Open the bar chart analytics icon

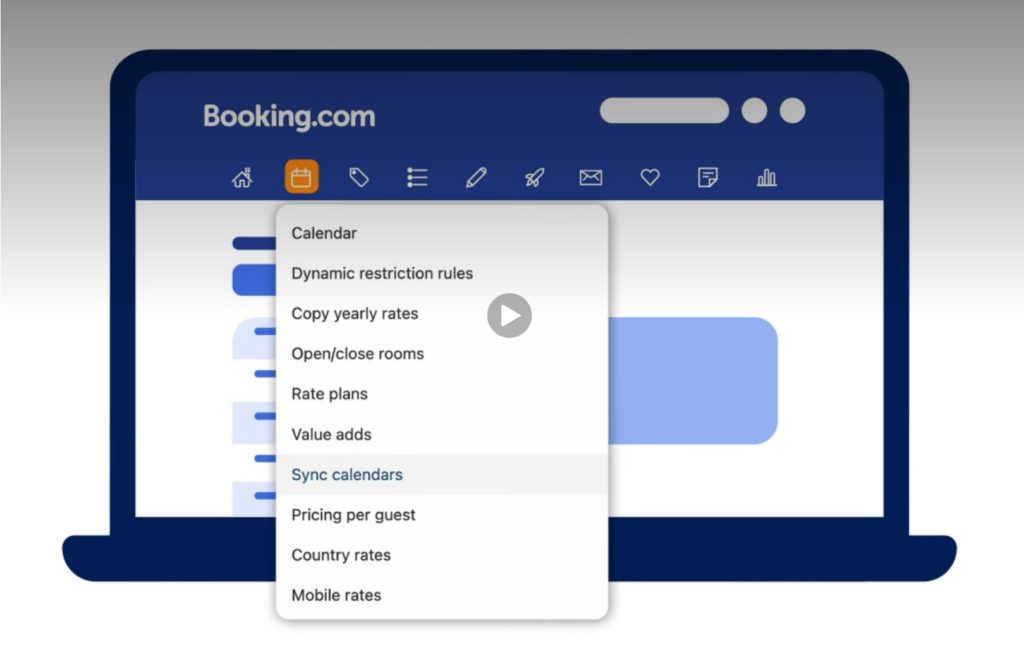pyautogui.click(x=766, y=177)
